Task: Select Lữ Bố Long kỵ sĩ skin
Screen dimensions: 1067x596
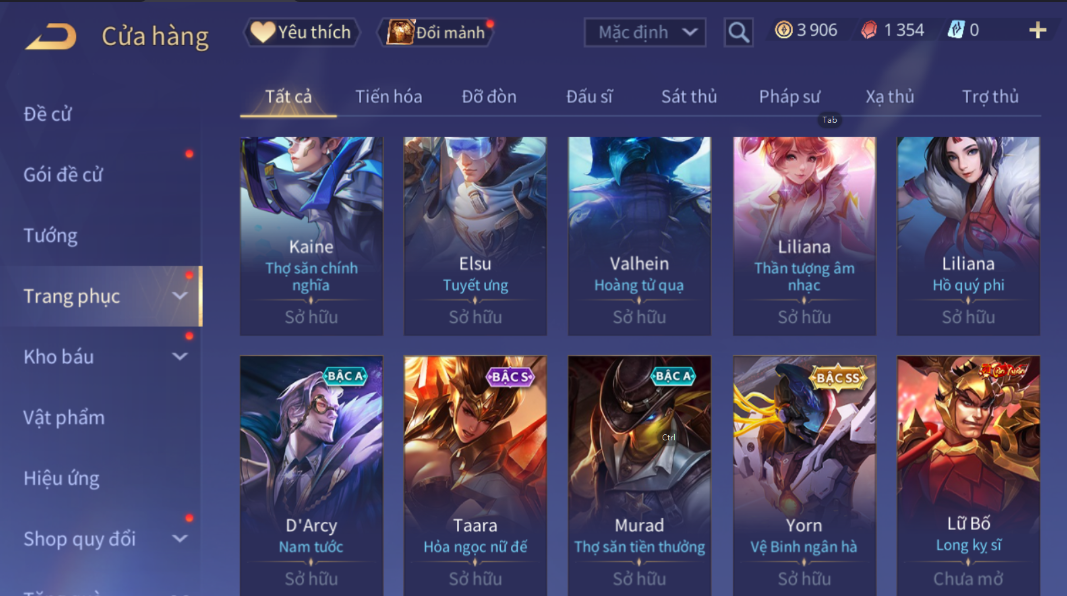Action: tap(968, 476)
